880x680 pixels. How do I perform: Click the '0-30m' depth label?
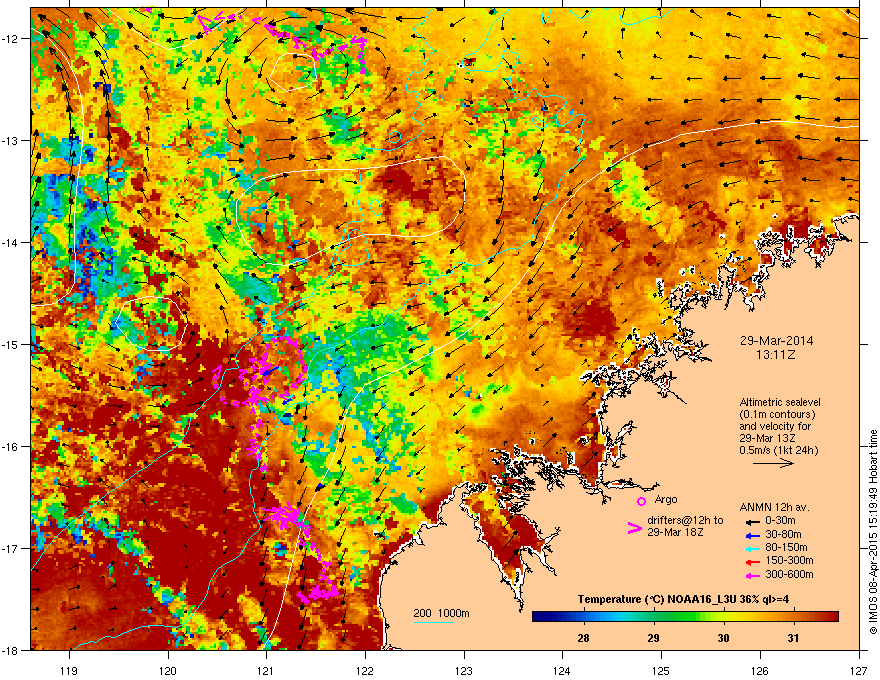tap(780, 521)
